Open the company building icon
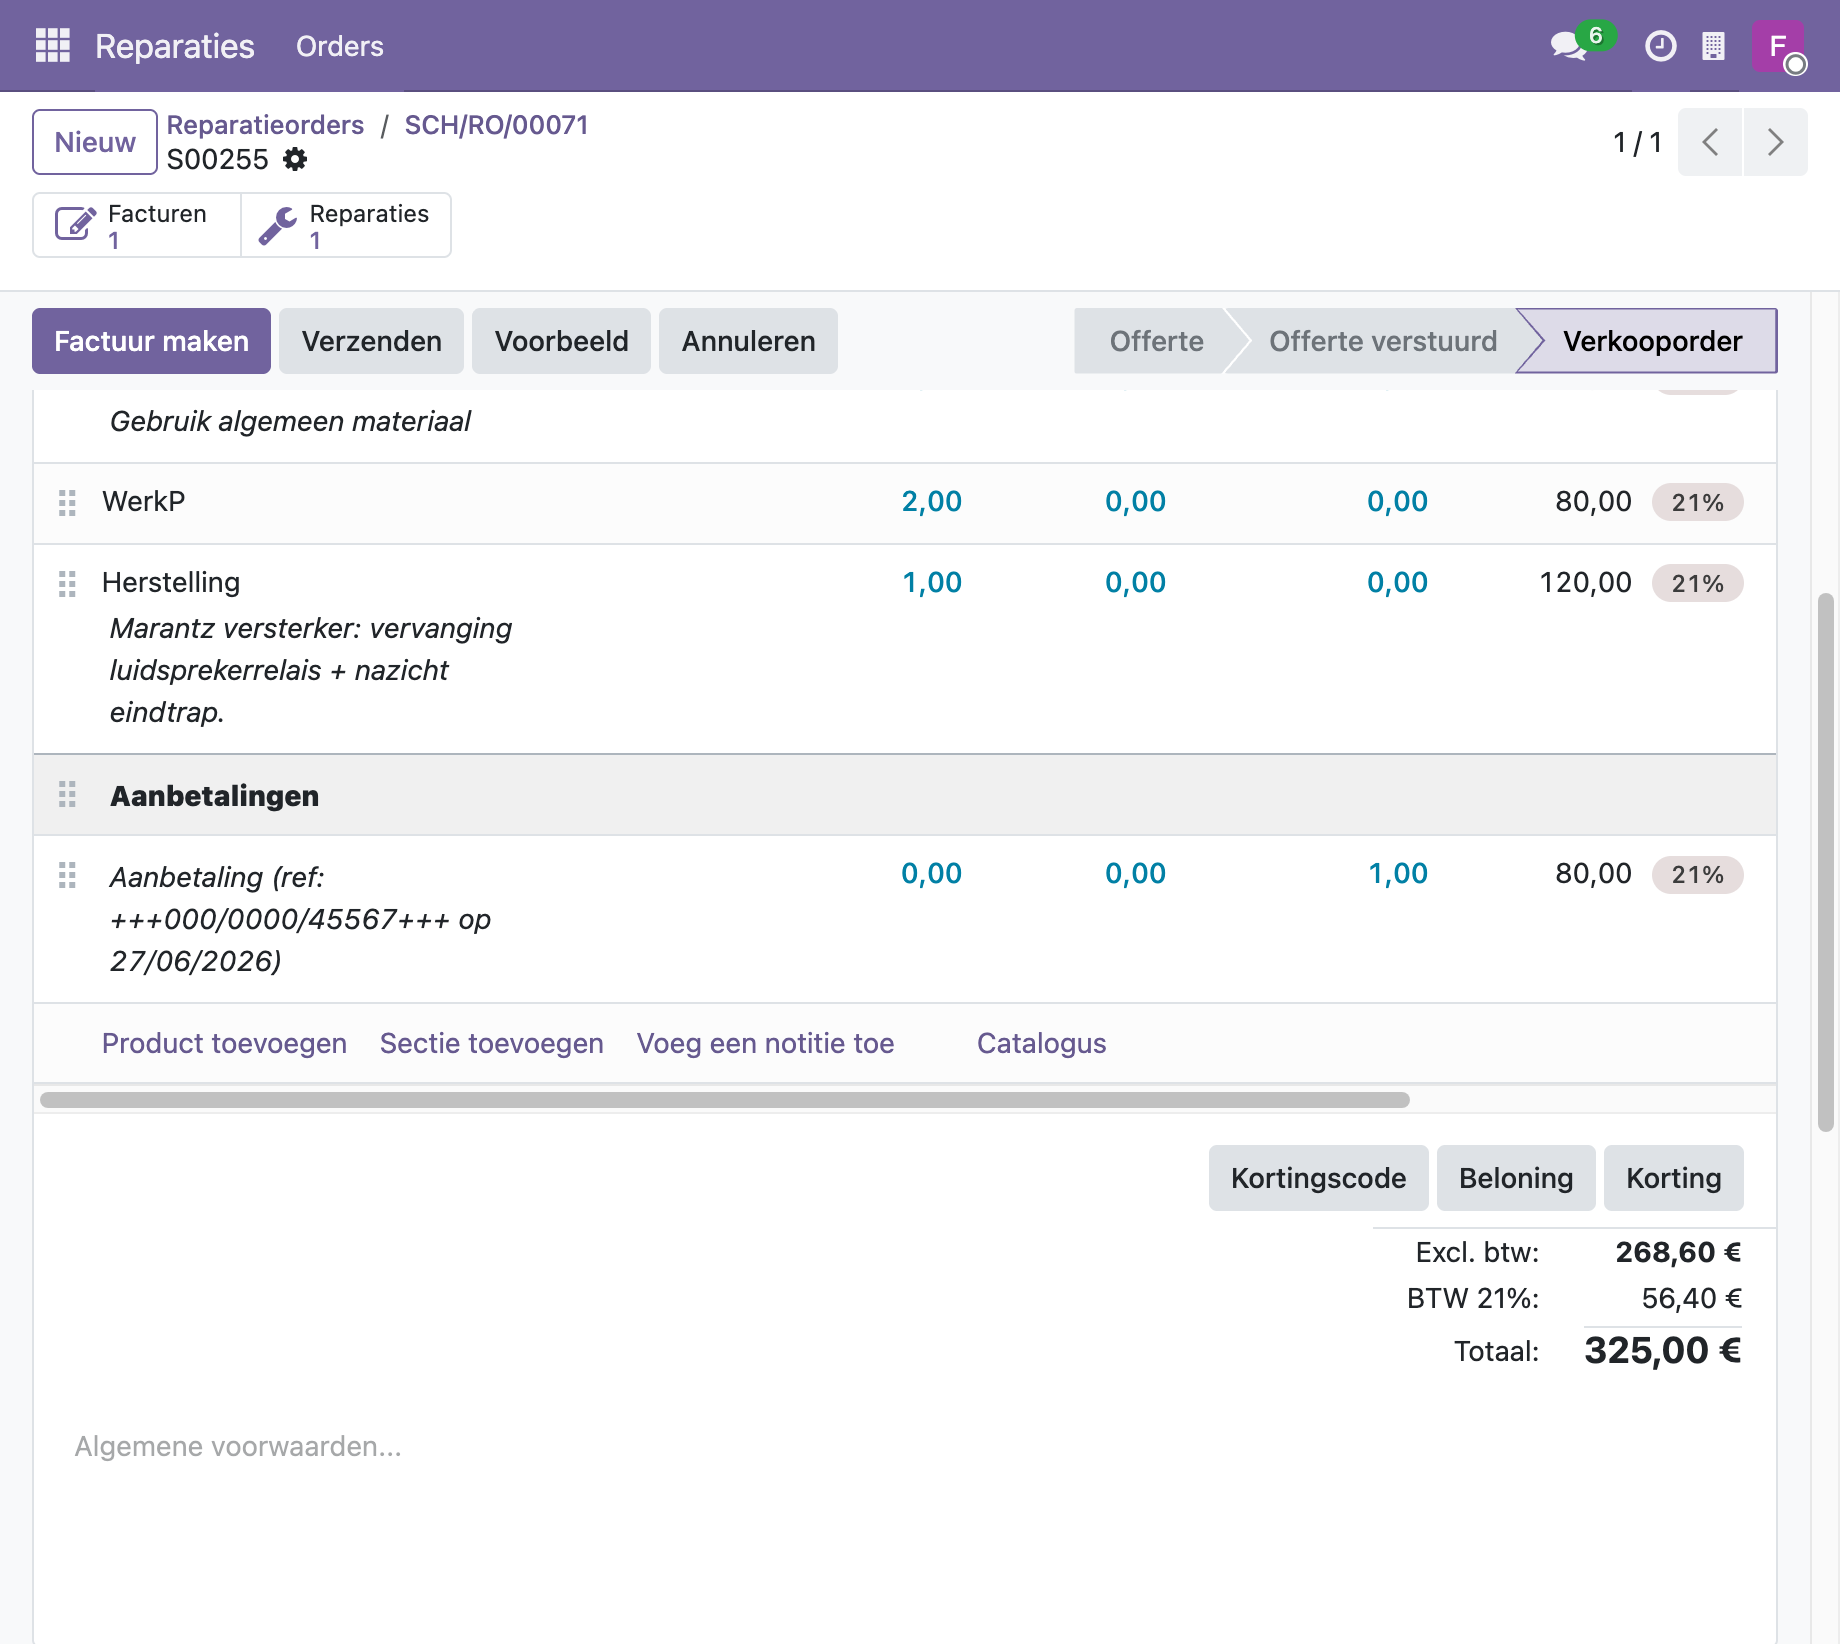This screenshot has width=1840, height=1644. 1713,46
